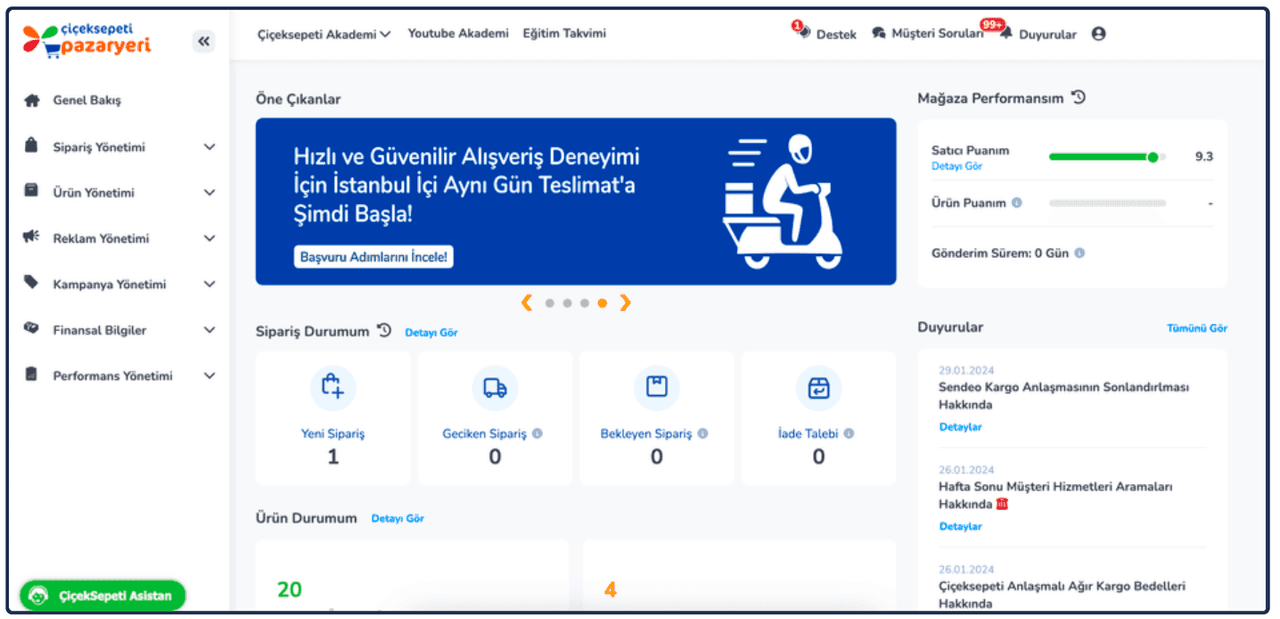Go to next banner with right arrow
1280x619 pixels.
click(x=625, y=303)
